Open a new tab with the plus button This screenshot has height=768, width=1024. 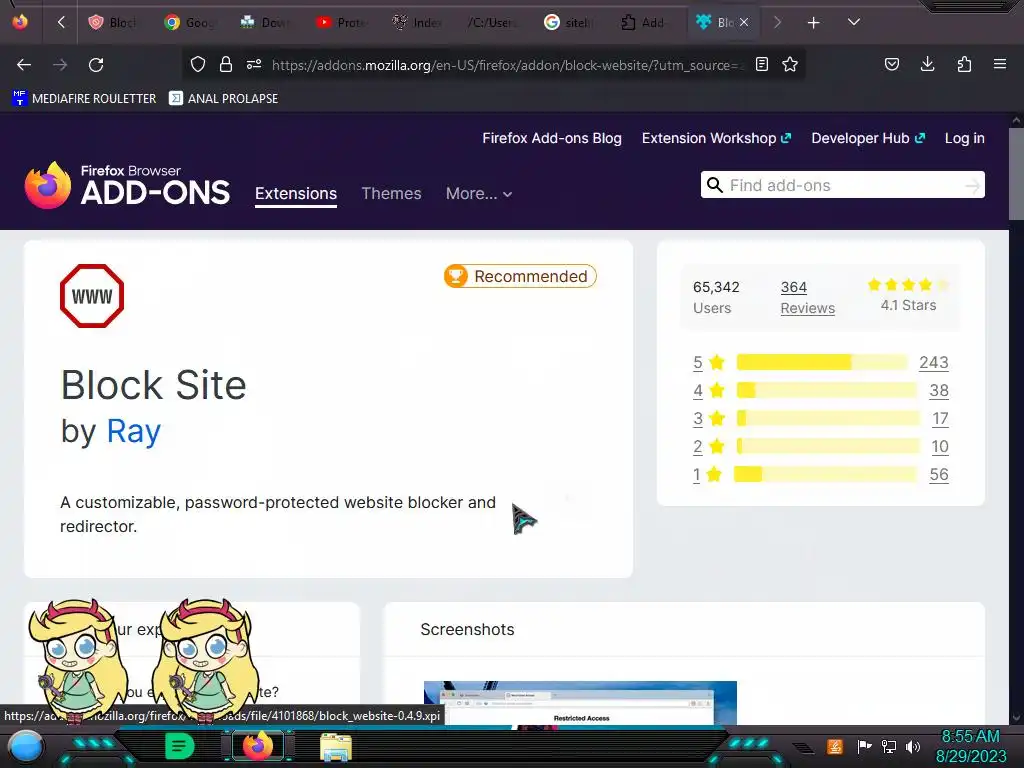pyautogui.click(x=813, y=23)
